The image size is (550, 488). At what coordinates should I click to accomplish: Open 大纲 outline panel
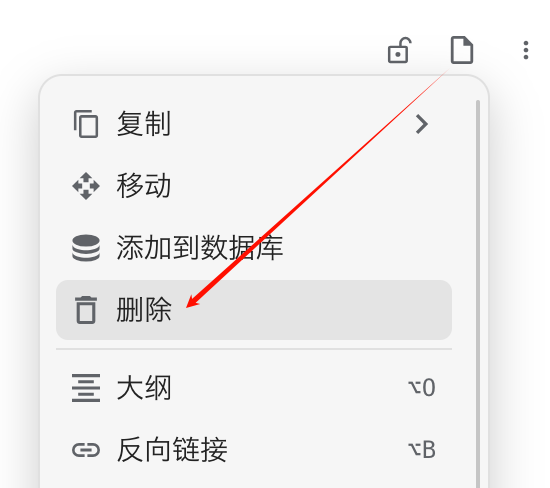[x=254, y=388]
